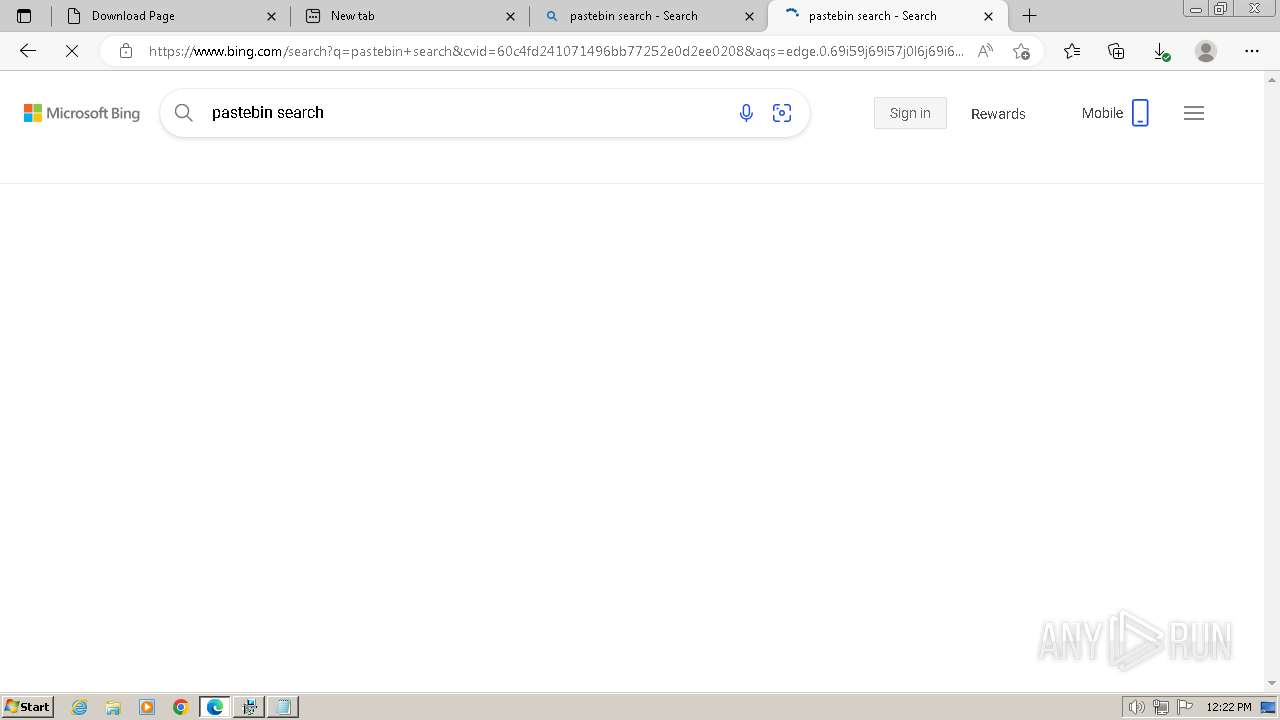Viewport: 1280px width, 720px height.
Task: Open the volume control in the tray
Action: click(x=1137, y=707)
